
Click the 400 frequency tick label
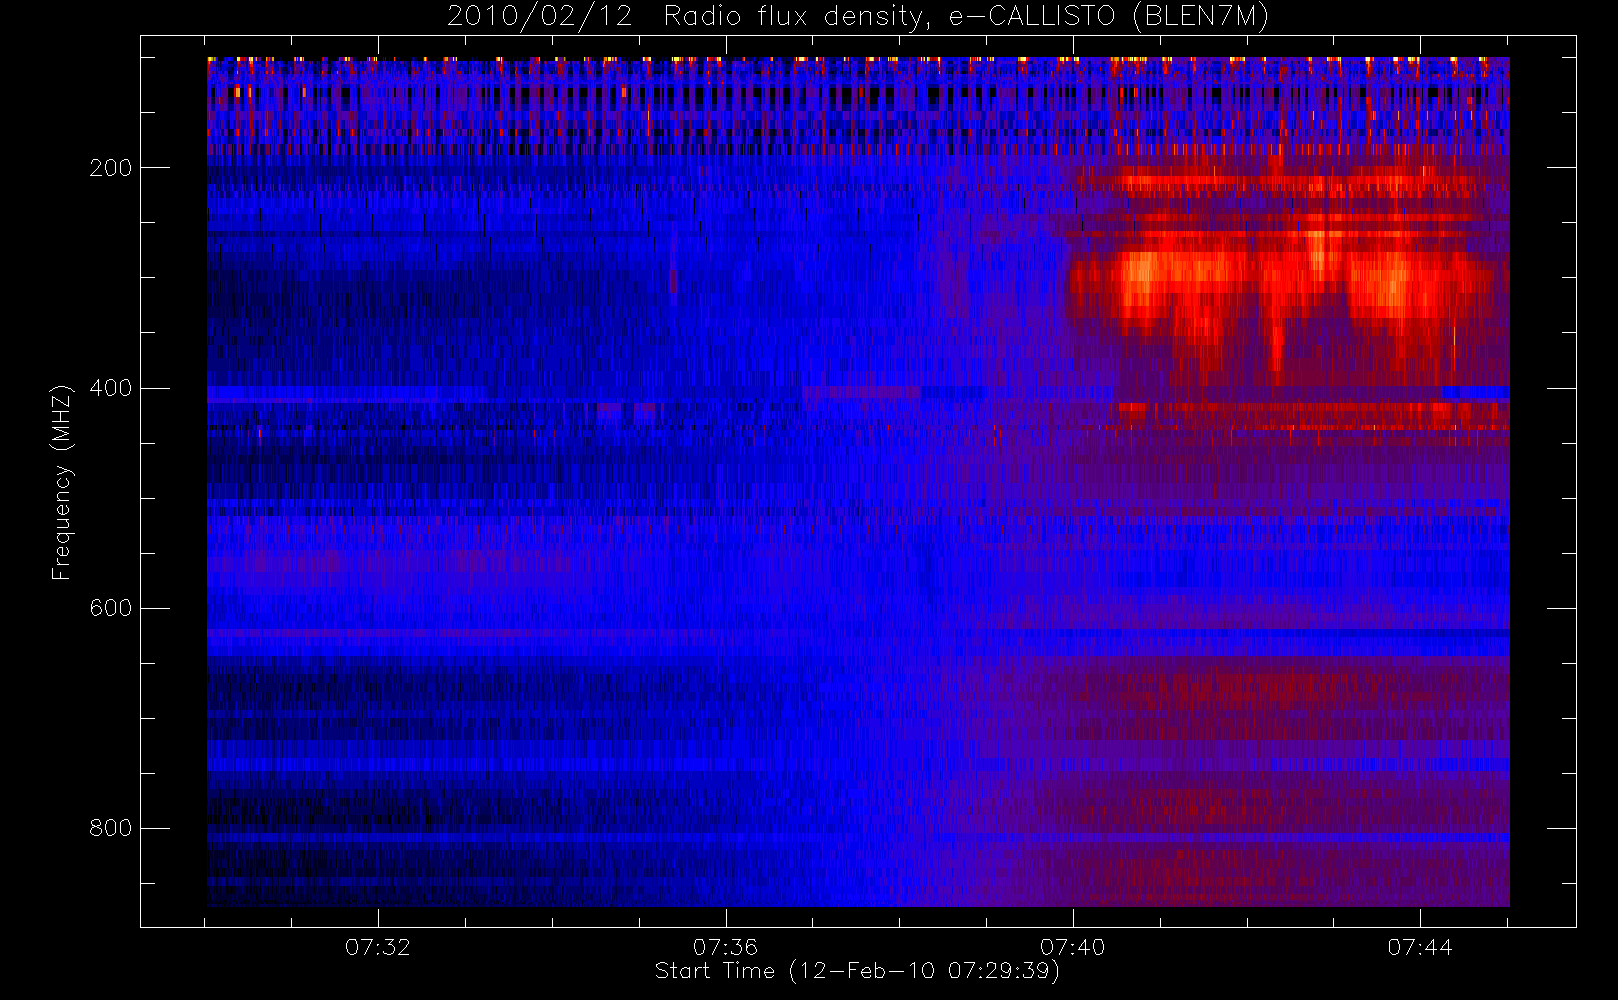[x=111, y=388]
